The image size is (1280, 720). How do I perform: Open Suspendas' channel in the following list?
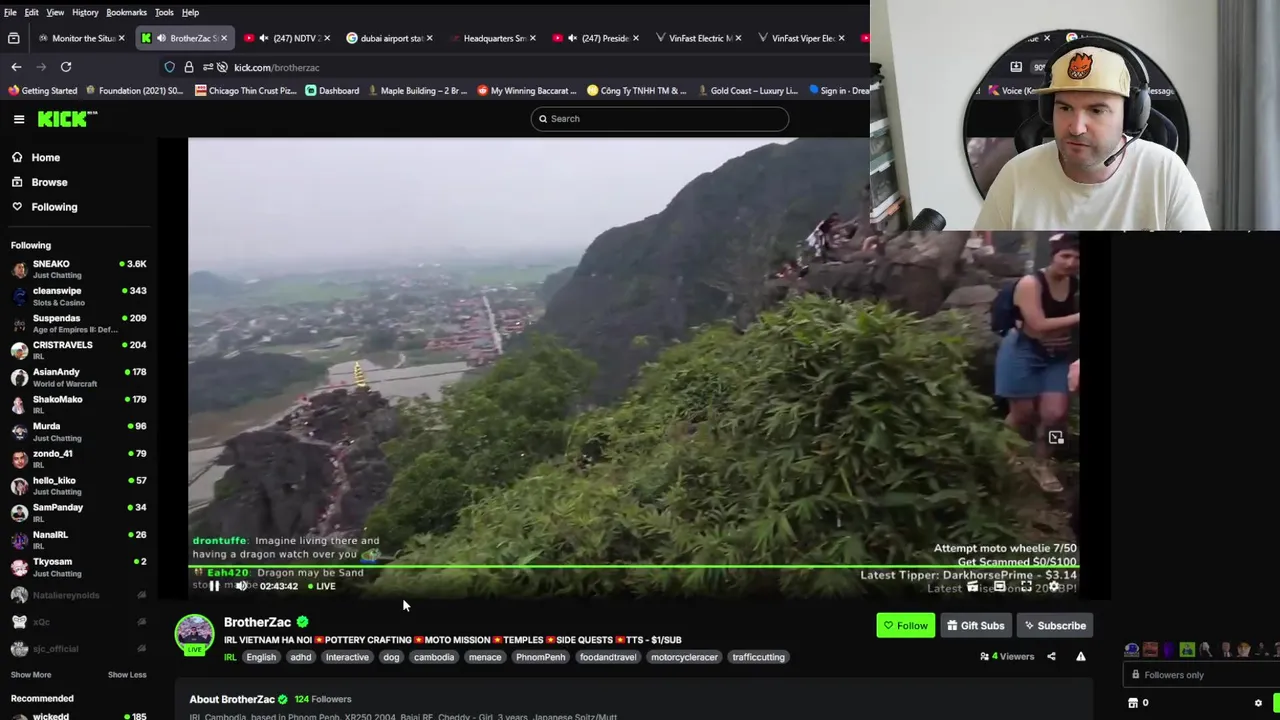click(x=78, y=323)
